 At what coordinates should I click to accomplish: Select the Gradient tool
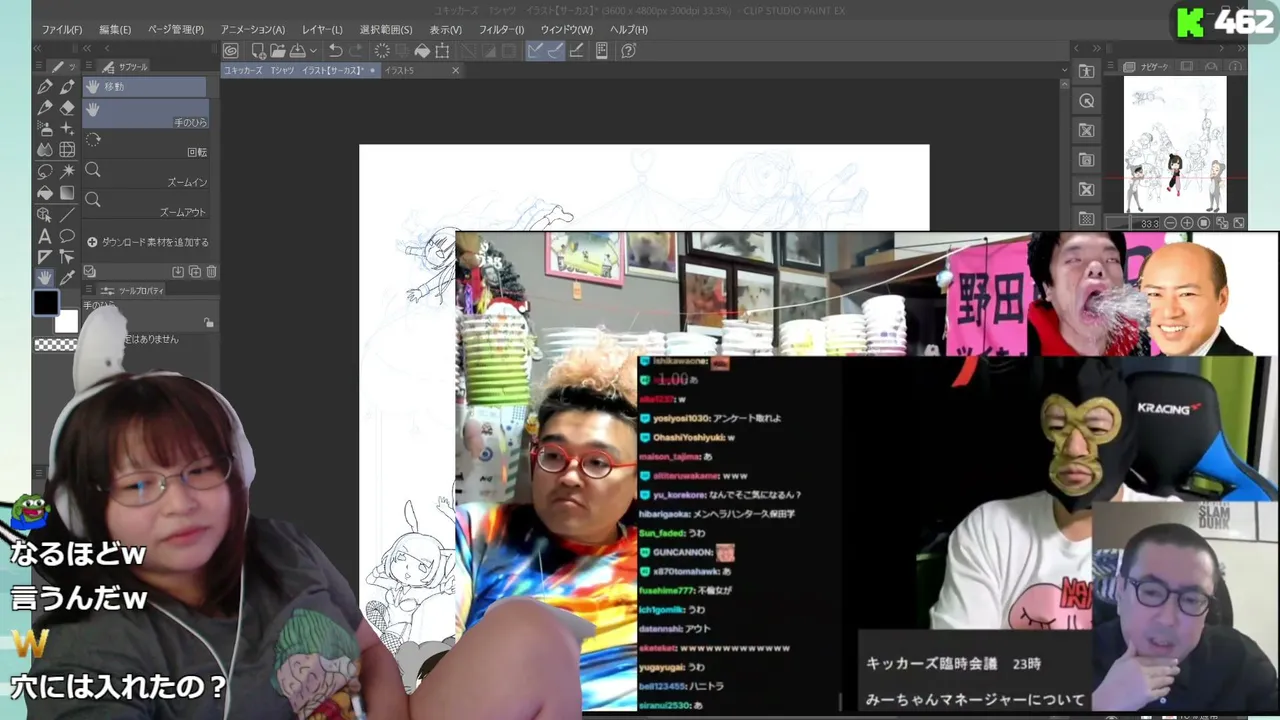pos(67,193)
